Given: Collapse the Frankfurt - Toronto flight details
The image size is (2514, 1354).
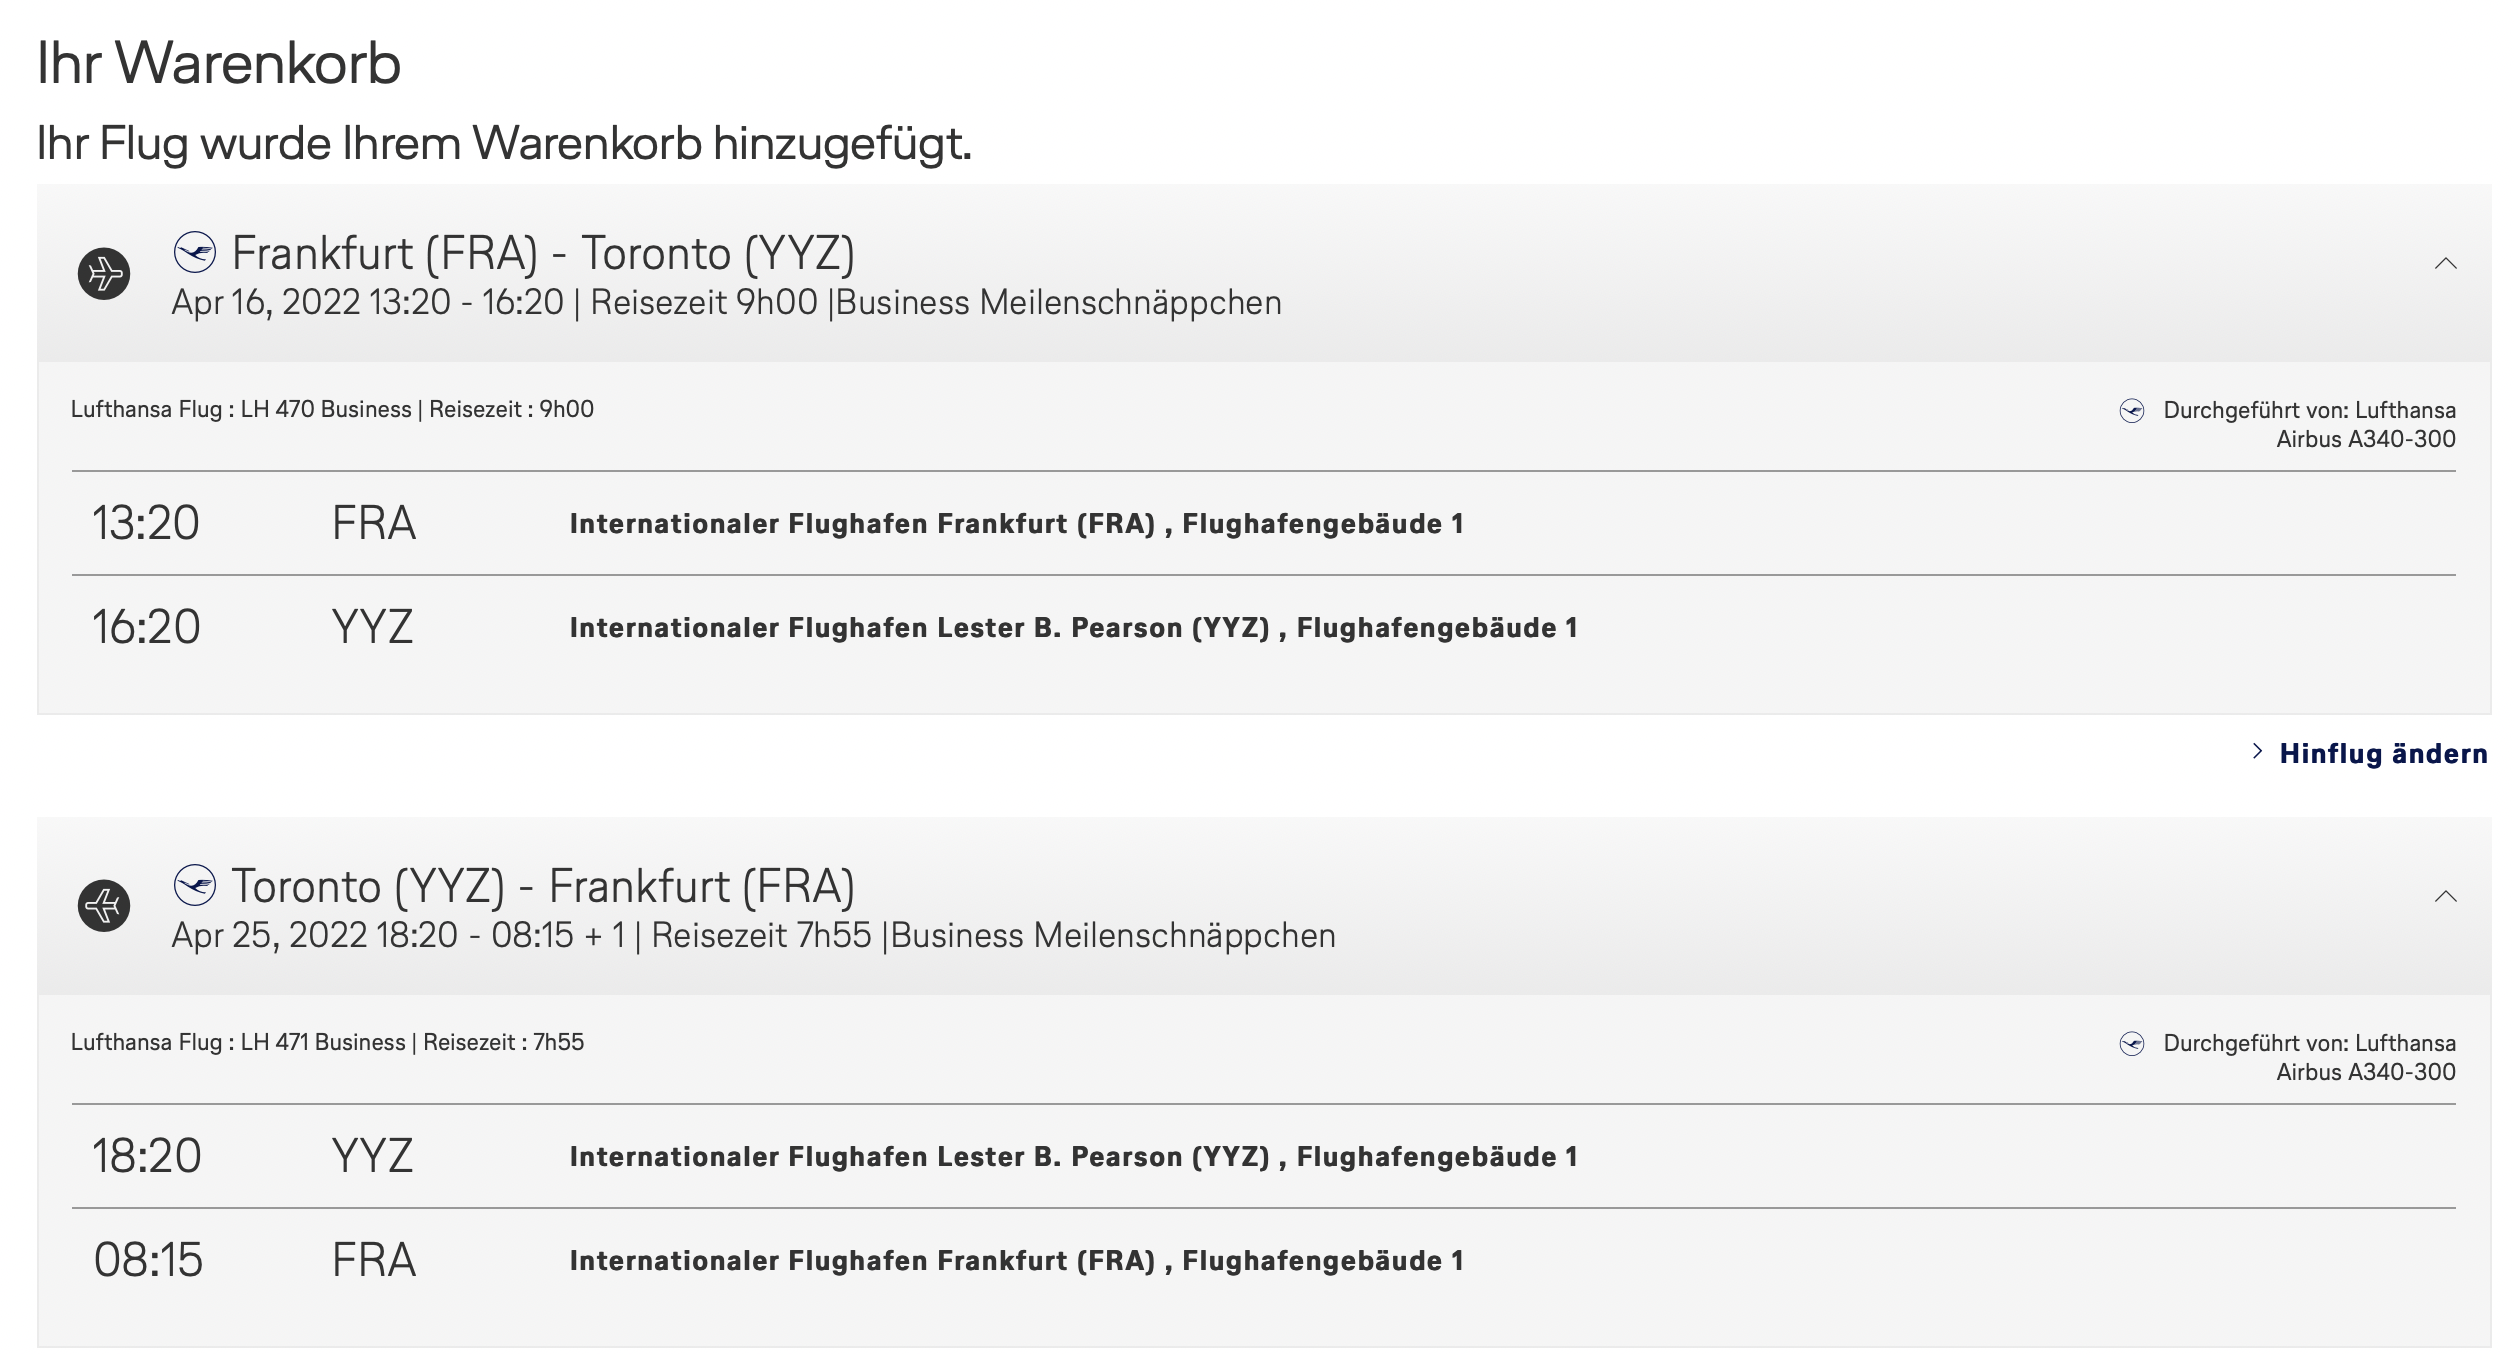Looking at the screenshot, I should (x=2445, y=264).
